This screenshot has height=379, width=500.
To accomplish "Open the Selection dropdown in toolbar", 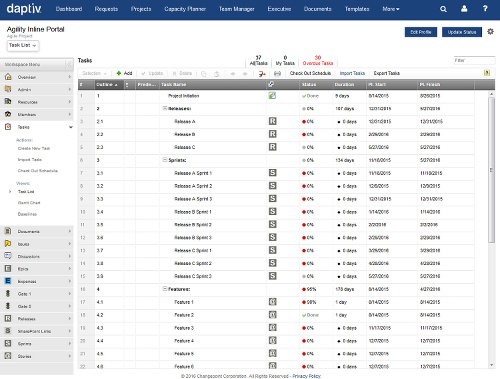I will tap(94, 73).
